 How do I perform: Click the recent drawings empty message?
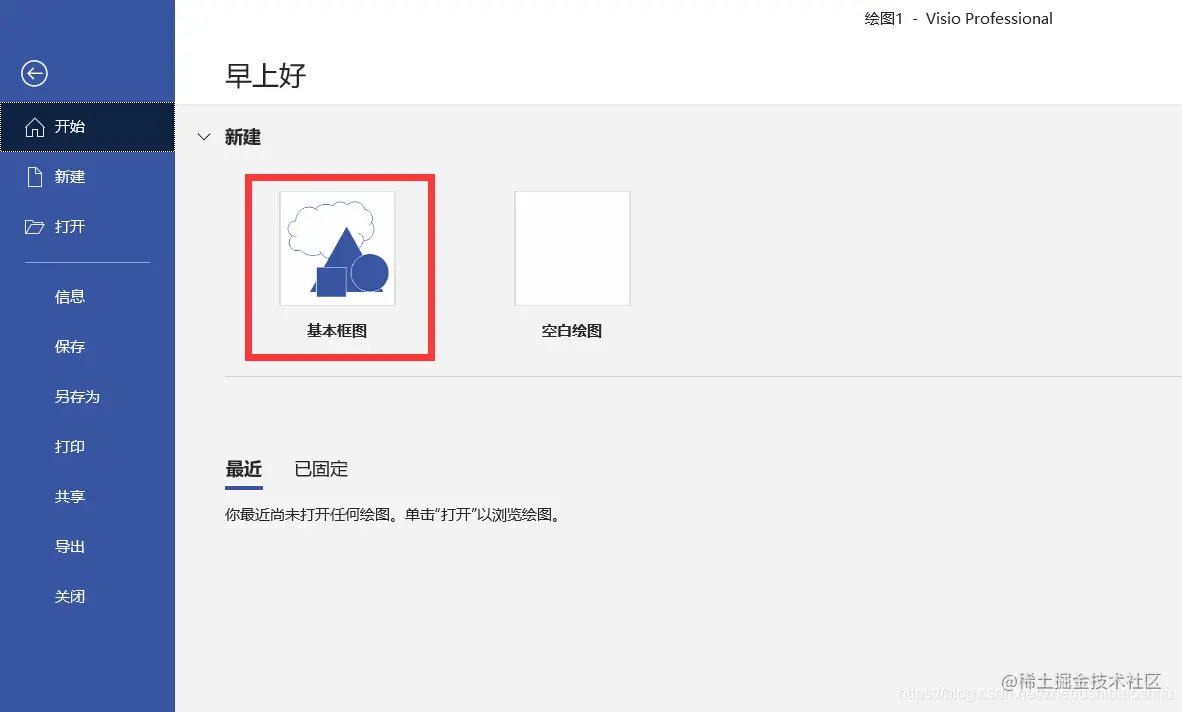click(393, 515)
